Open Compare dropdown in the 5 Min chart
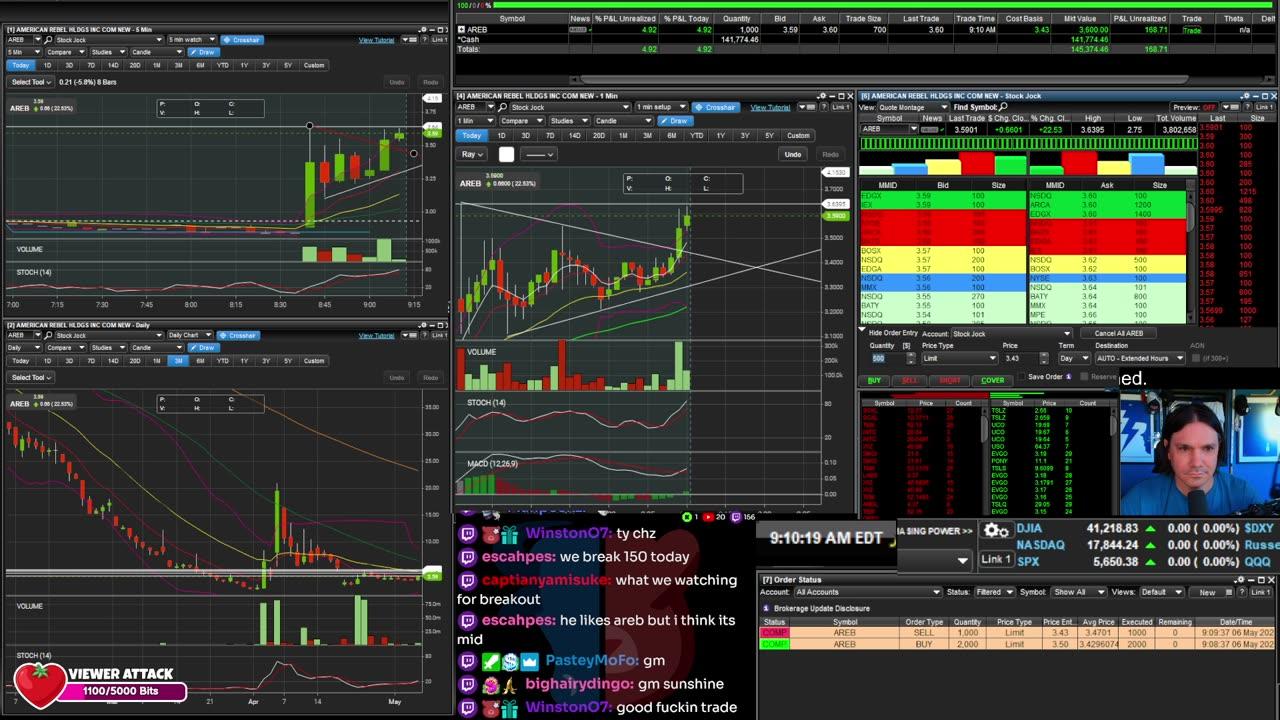Screen dimensions: 1280x720 pos(65,52)
